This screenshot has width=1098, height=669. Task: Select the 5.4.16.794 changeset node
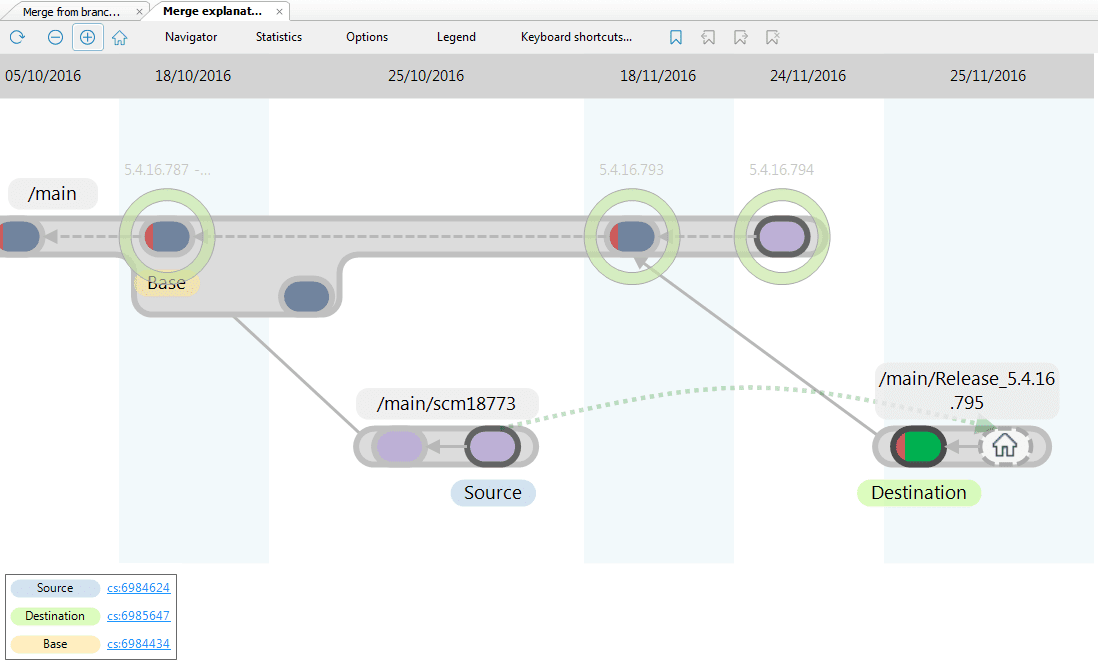[782, 236]
